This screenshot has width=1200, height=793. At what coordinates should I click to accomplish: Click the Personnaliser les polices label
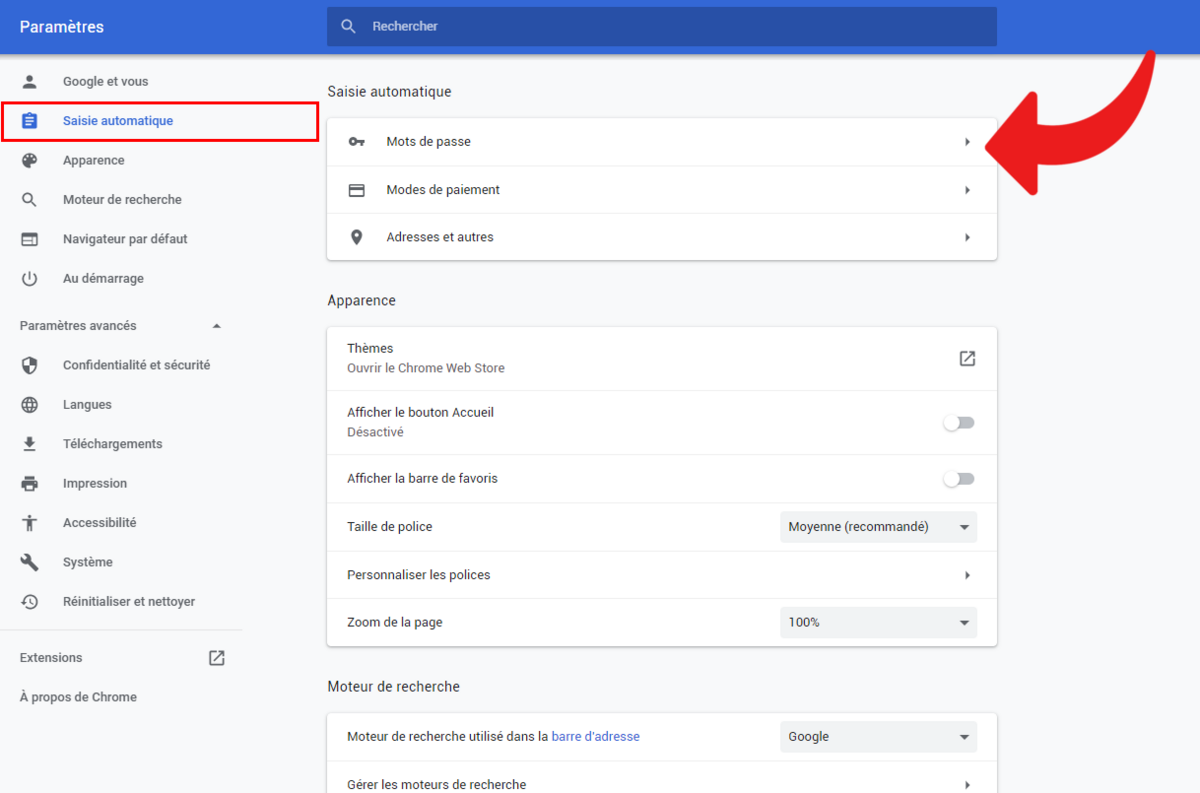419,575
